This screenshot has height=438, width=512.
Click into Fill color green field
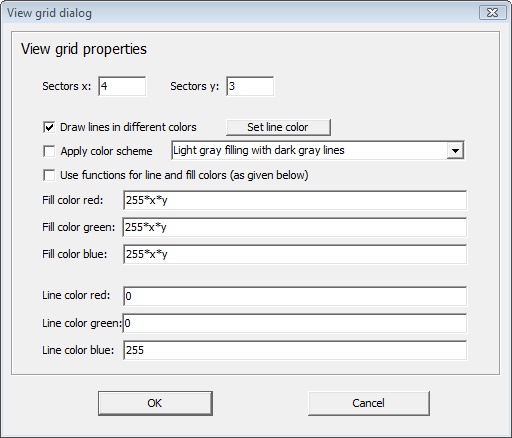coord(295,227)
